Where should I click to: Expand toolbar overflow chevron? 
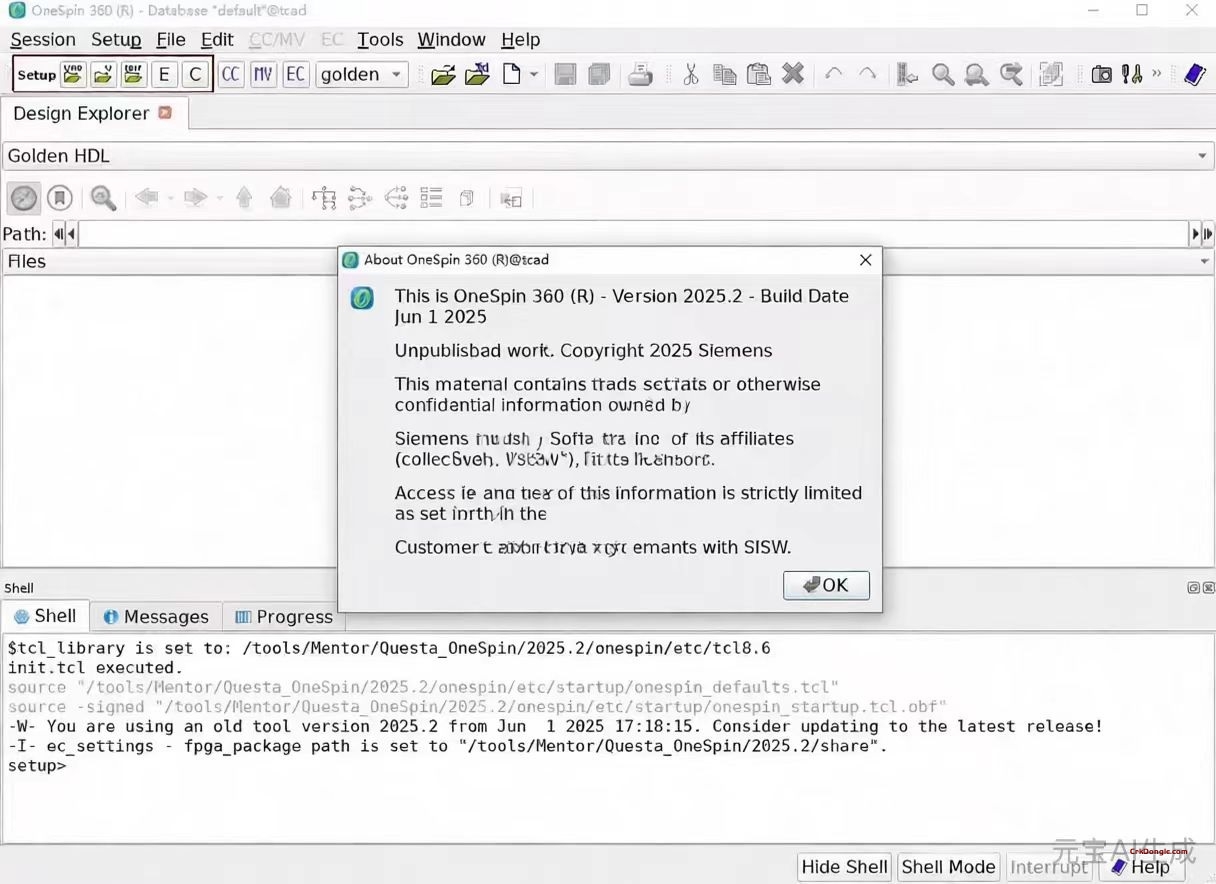[1157, 73]
